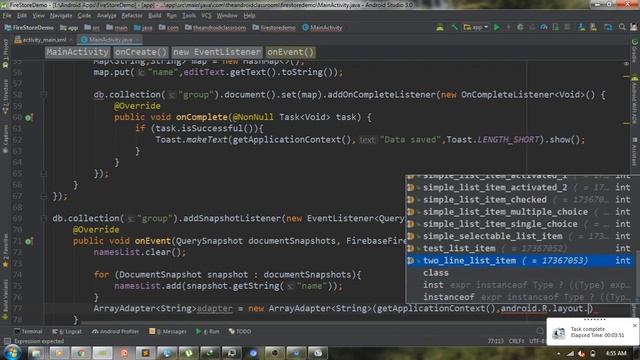
Task: Open the VCS menu
Action: pyautogui.click(x=206, y=16)
